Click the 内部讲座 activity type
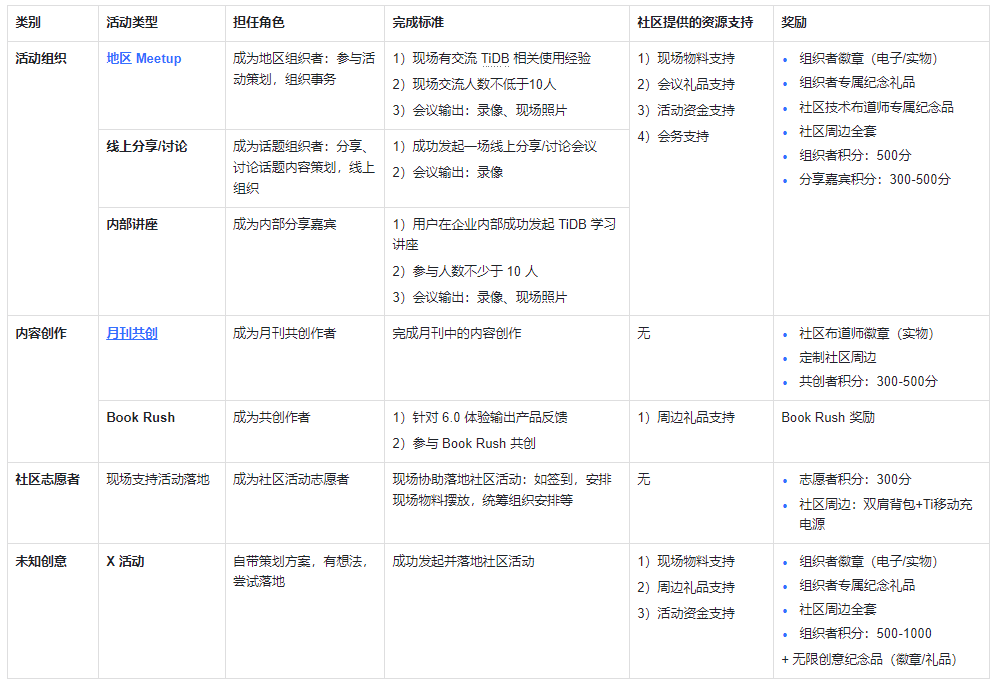The height and width of the screenshot is (686, 999). (132, 224)
